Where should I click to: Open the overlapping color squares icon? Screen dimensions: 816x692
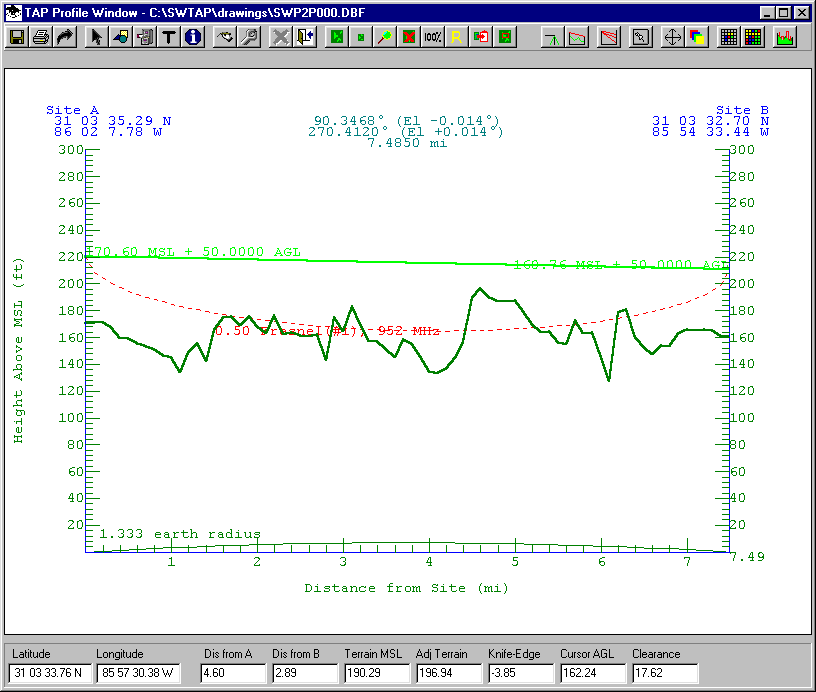tap(697, 37)
